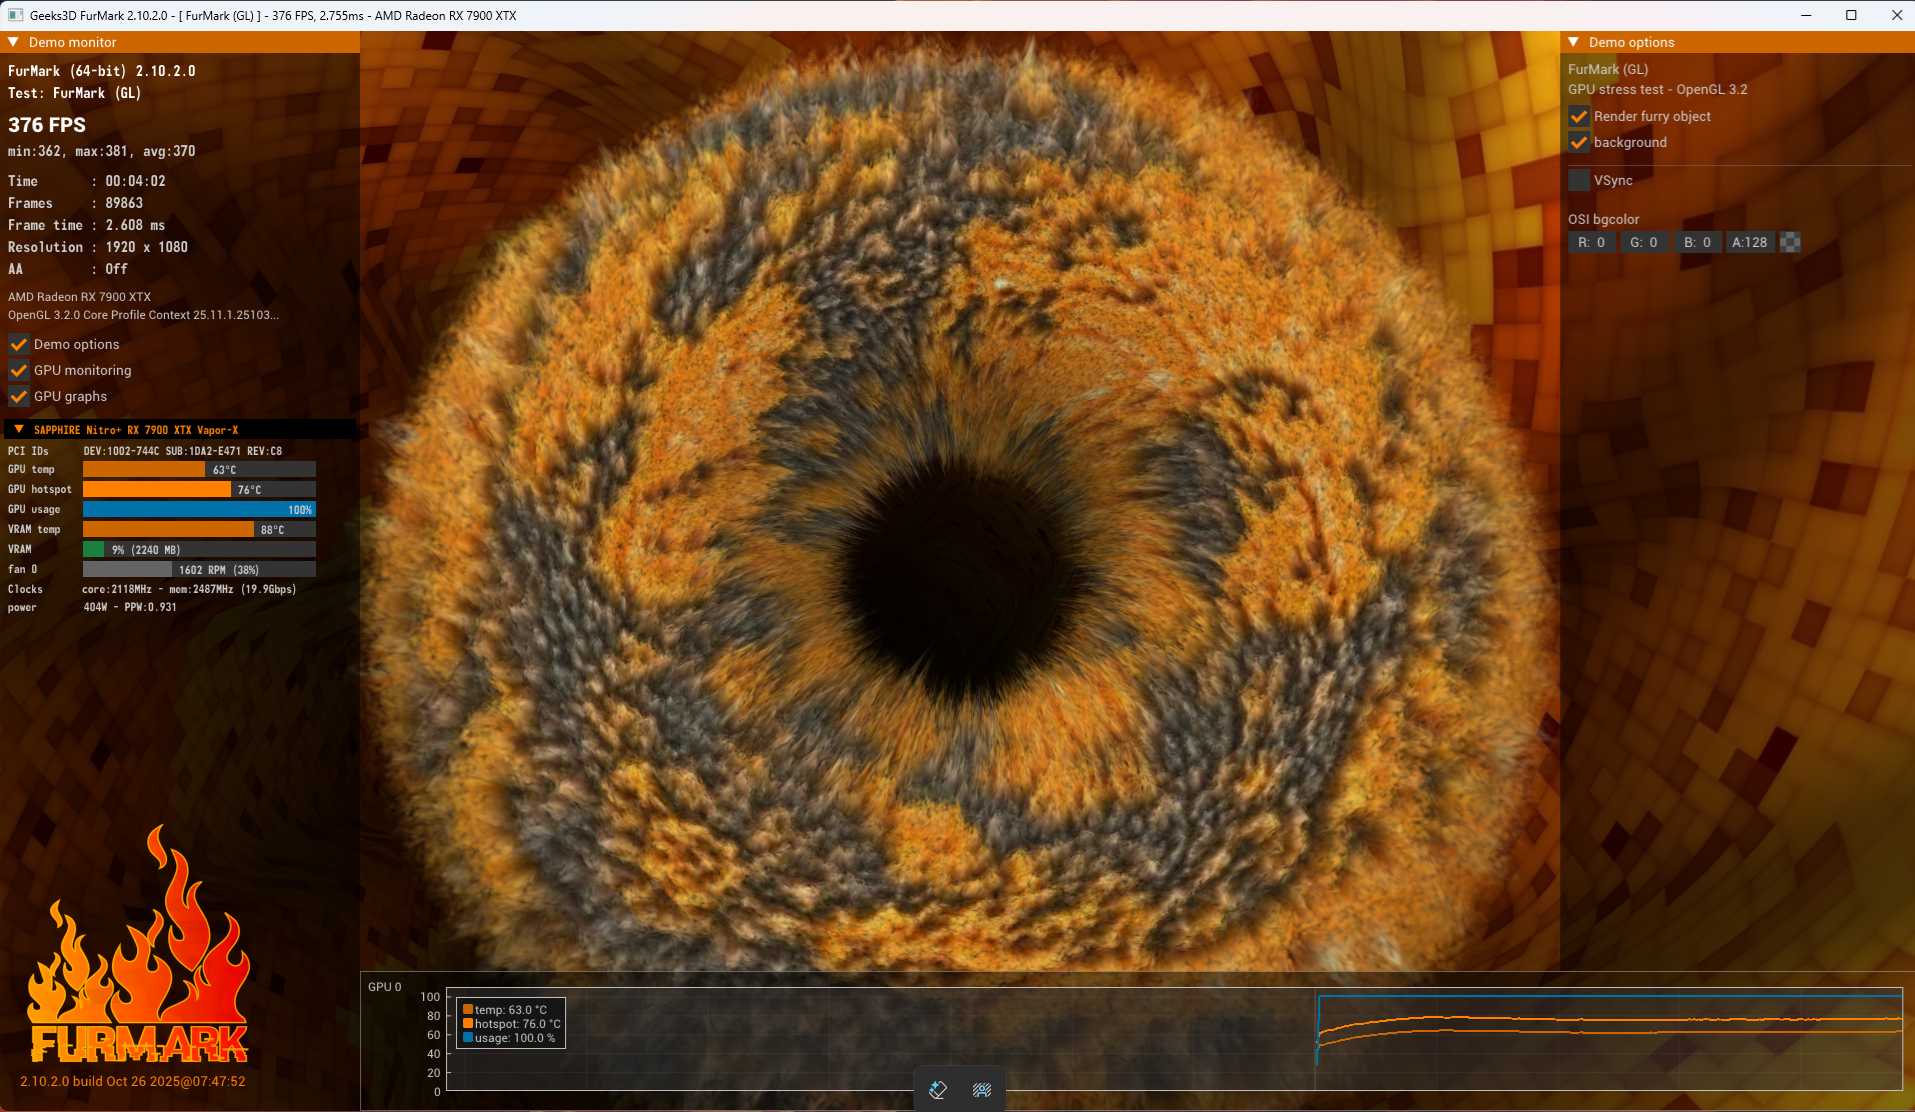
Task: Minimize the FurMark window
Action: pyautogui.click(x=1806, y=15)
